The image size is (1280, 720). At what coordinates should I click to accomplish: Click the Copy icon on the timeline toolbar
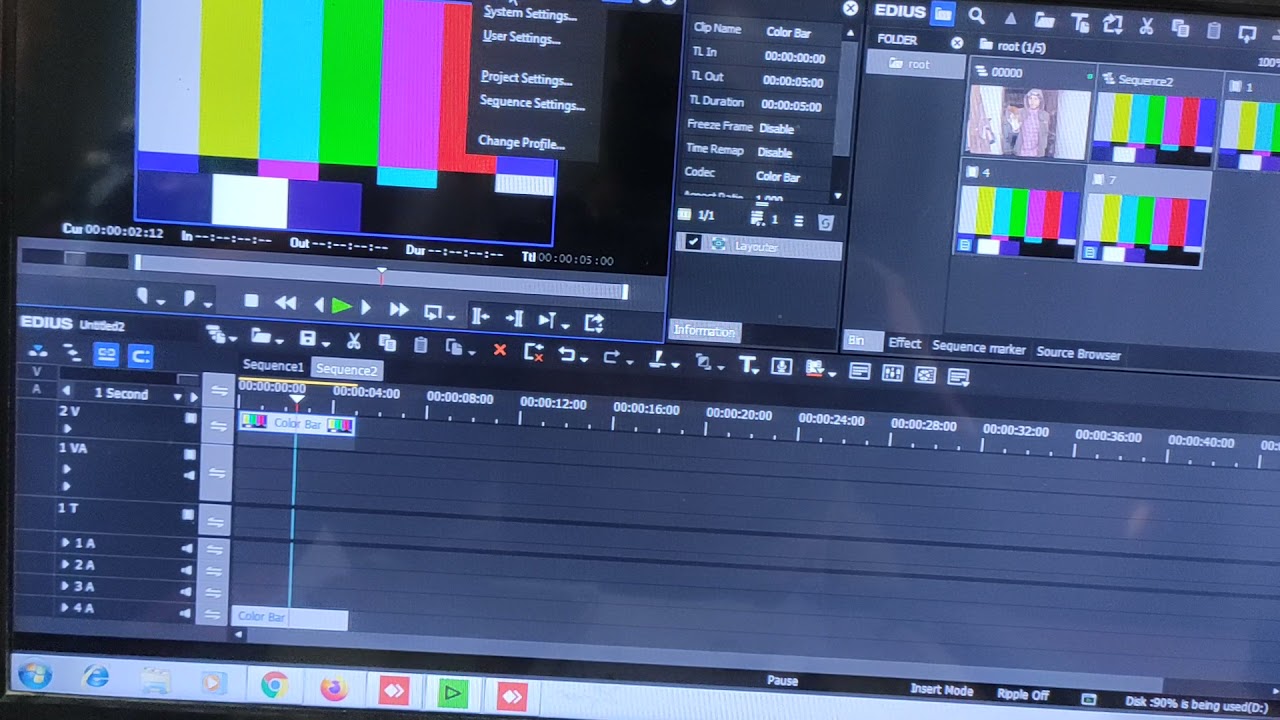(387, 344)
